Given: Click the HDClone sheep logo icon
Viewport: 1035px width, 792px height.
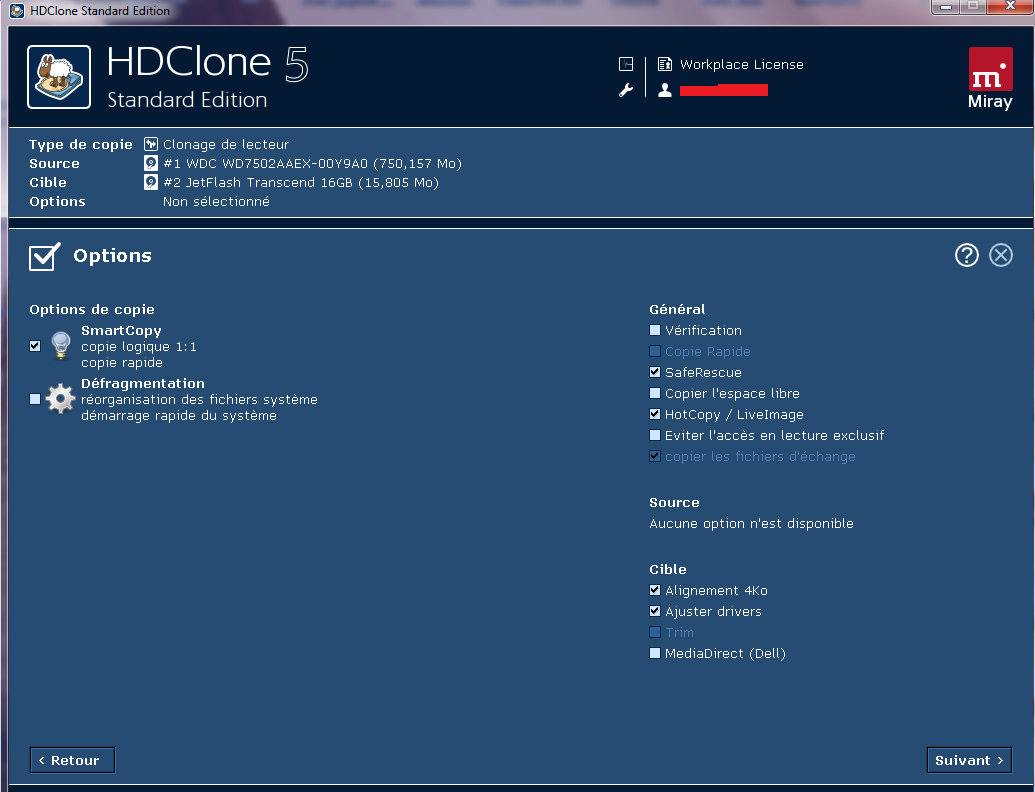Looking at the screenshot, I should (x=59, y=77).
